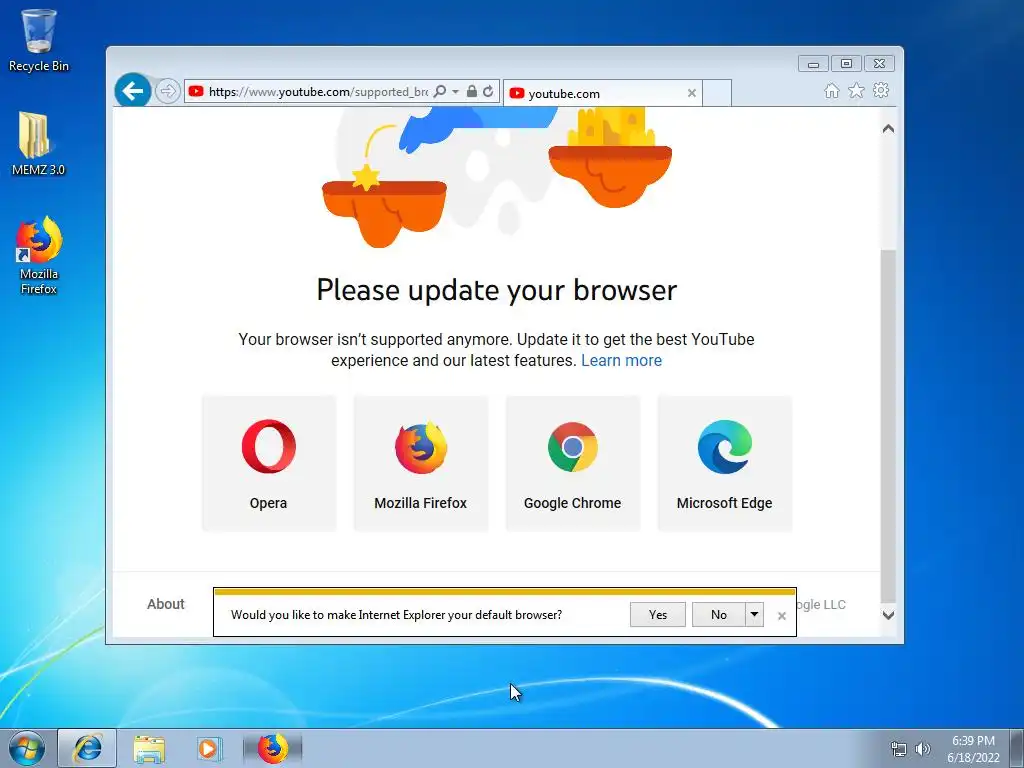Click the Learn more link
The width and height of the screenshot is (1024, 768).
pos(621,360)
